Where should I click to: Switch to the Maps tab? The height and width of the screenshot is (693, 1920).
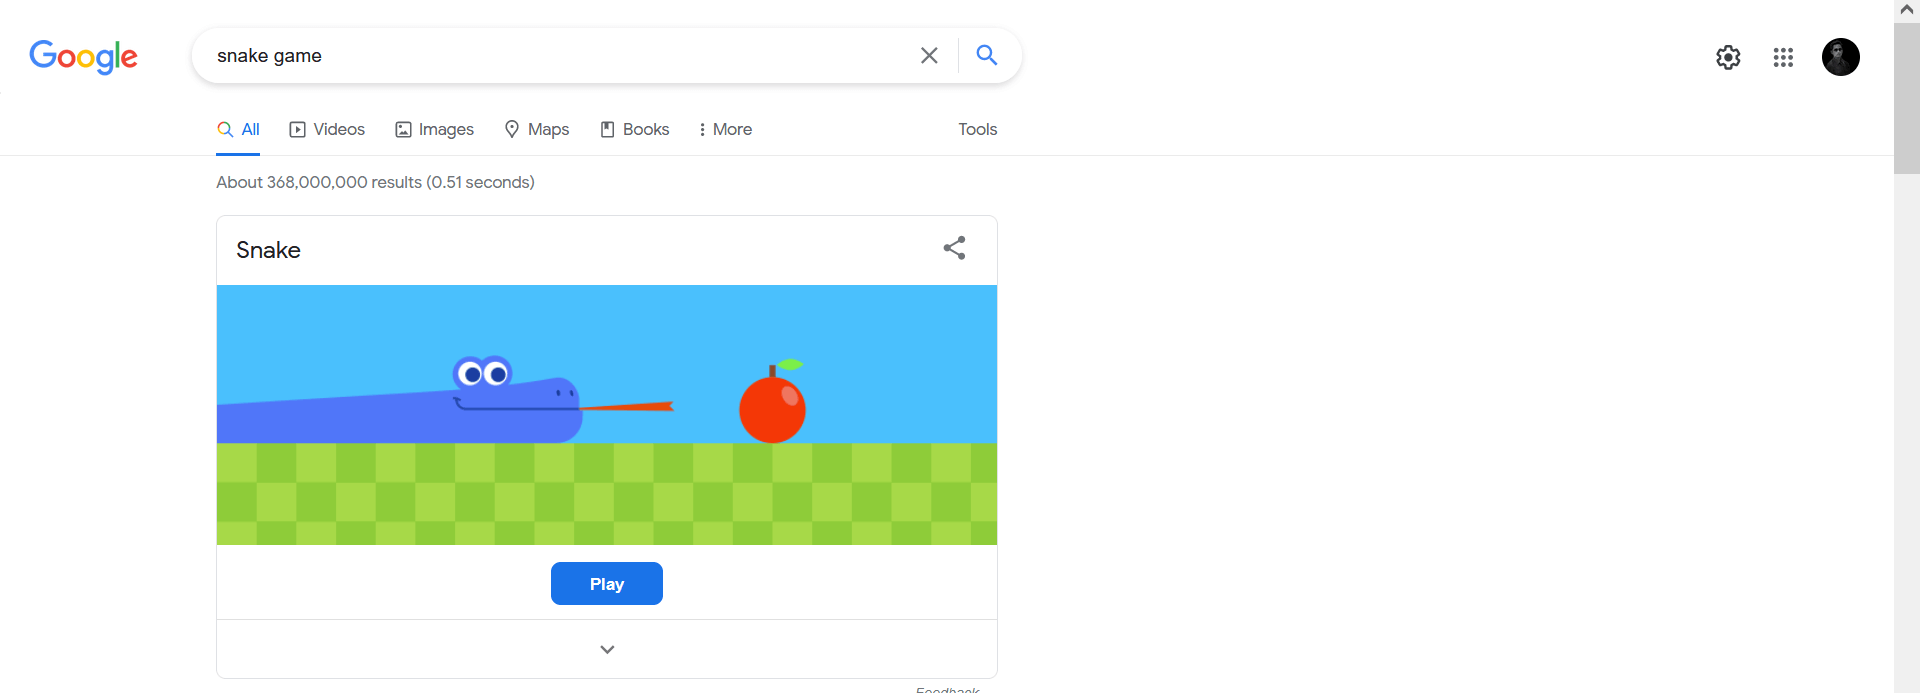537,129
